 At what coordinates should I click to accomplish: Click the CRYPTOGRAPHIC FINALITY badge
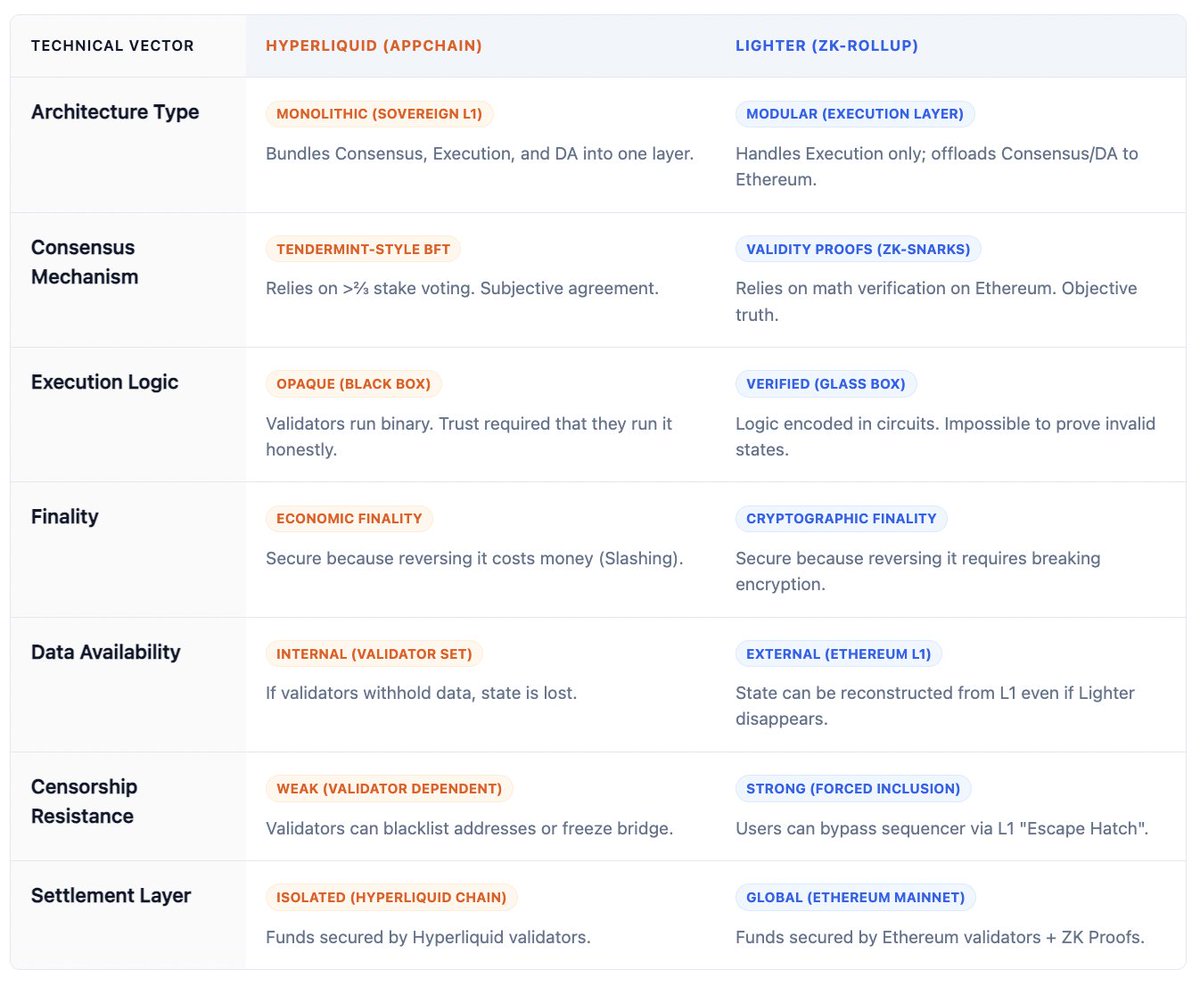(x=841, y=519)
